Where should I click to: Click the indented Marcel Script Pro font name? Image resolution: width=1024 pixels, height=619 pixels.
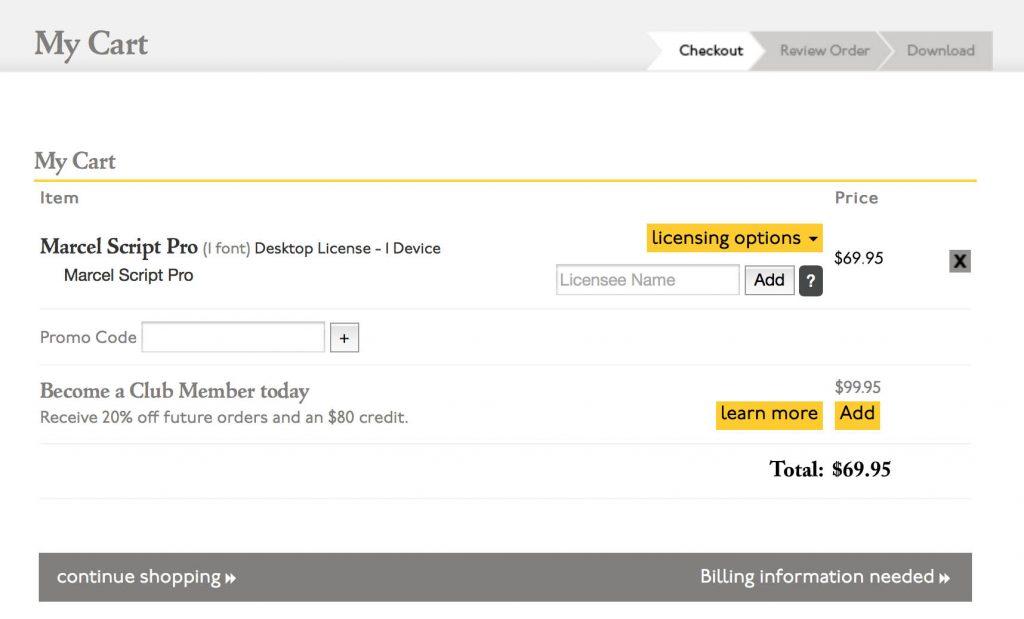click(129, 276)
